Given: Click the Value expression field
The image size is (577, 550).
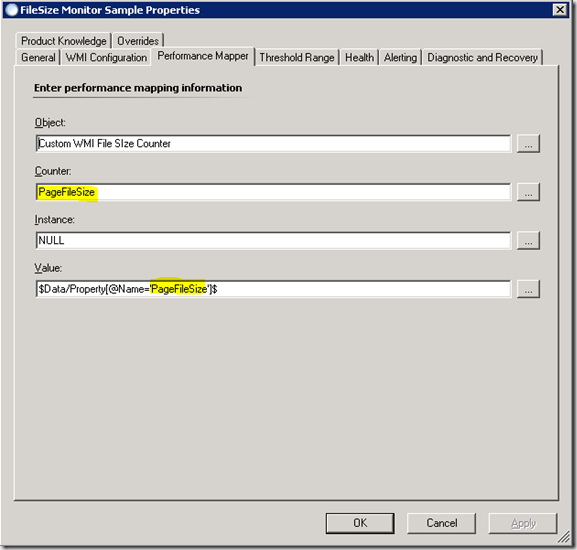Looking at the screenshot, I should 273,289.
